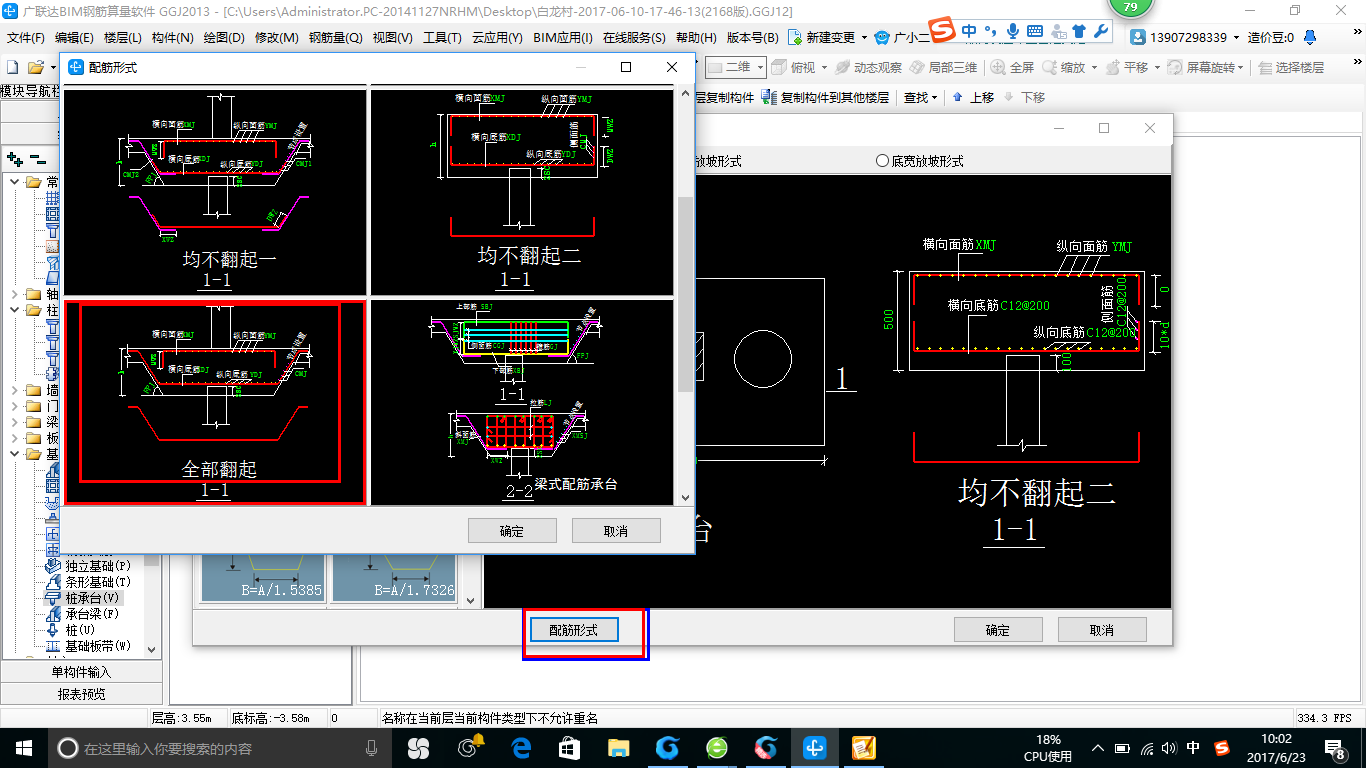The height and width of the screenshot is (768, 1366).
Task: Click the notification bell icon
Action: [1308, 38]
